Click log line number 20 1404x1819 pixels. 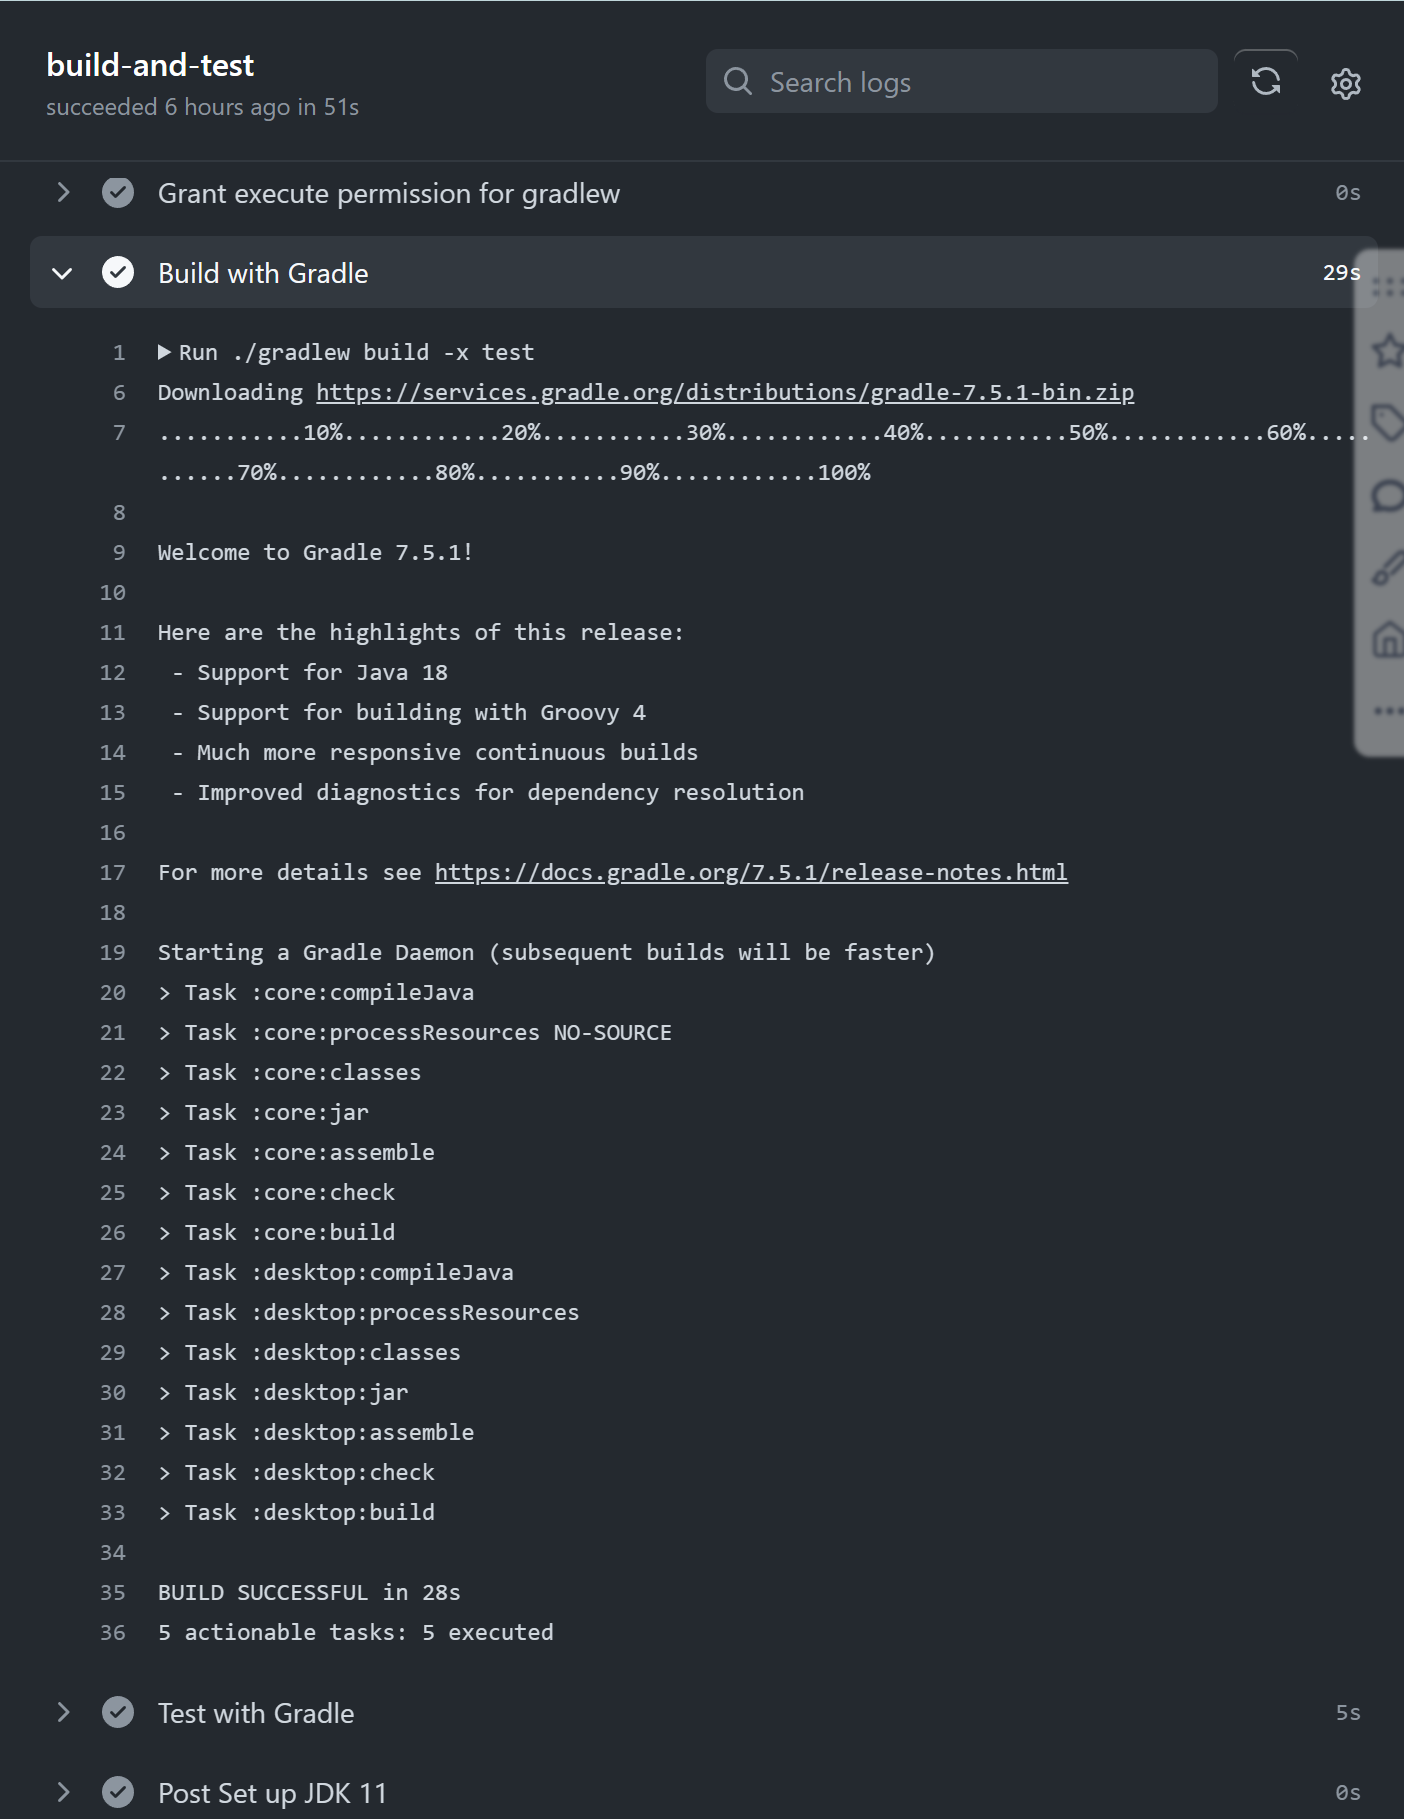pos(113,992)
